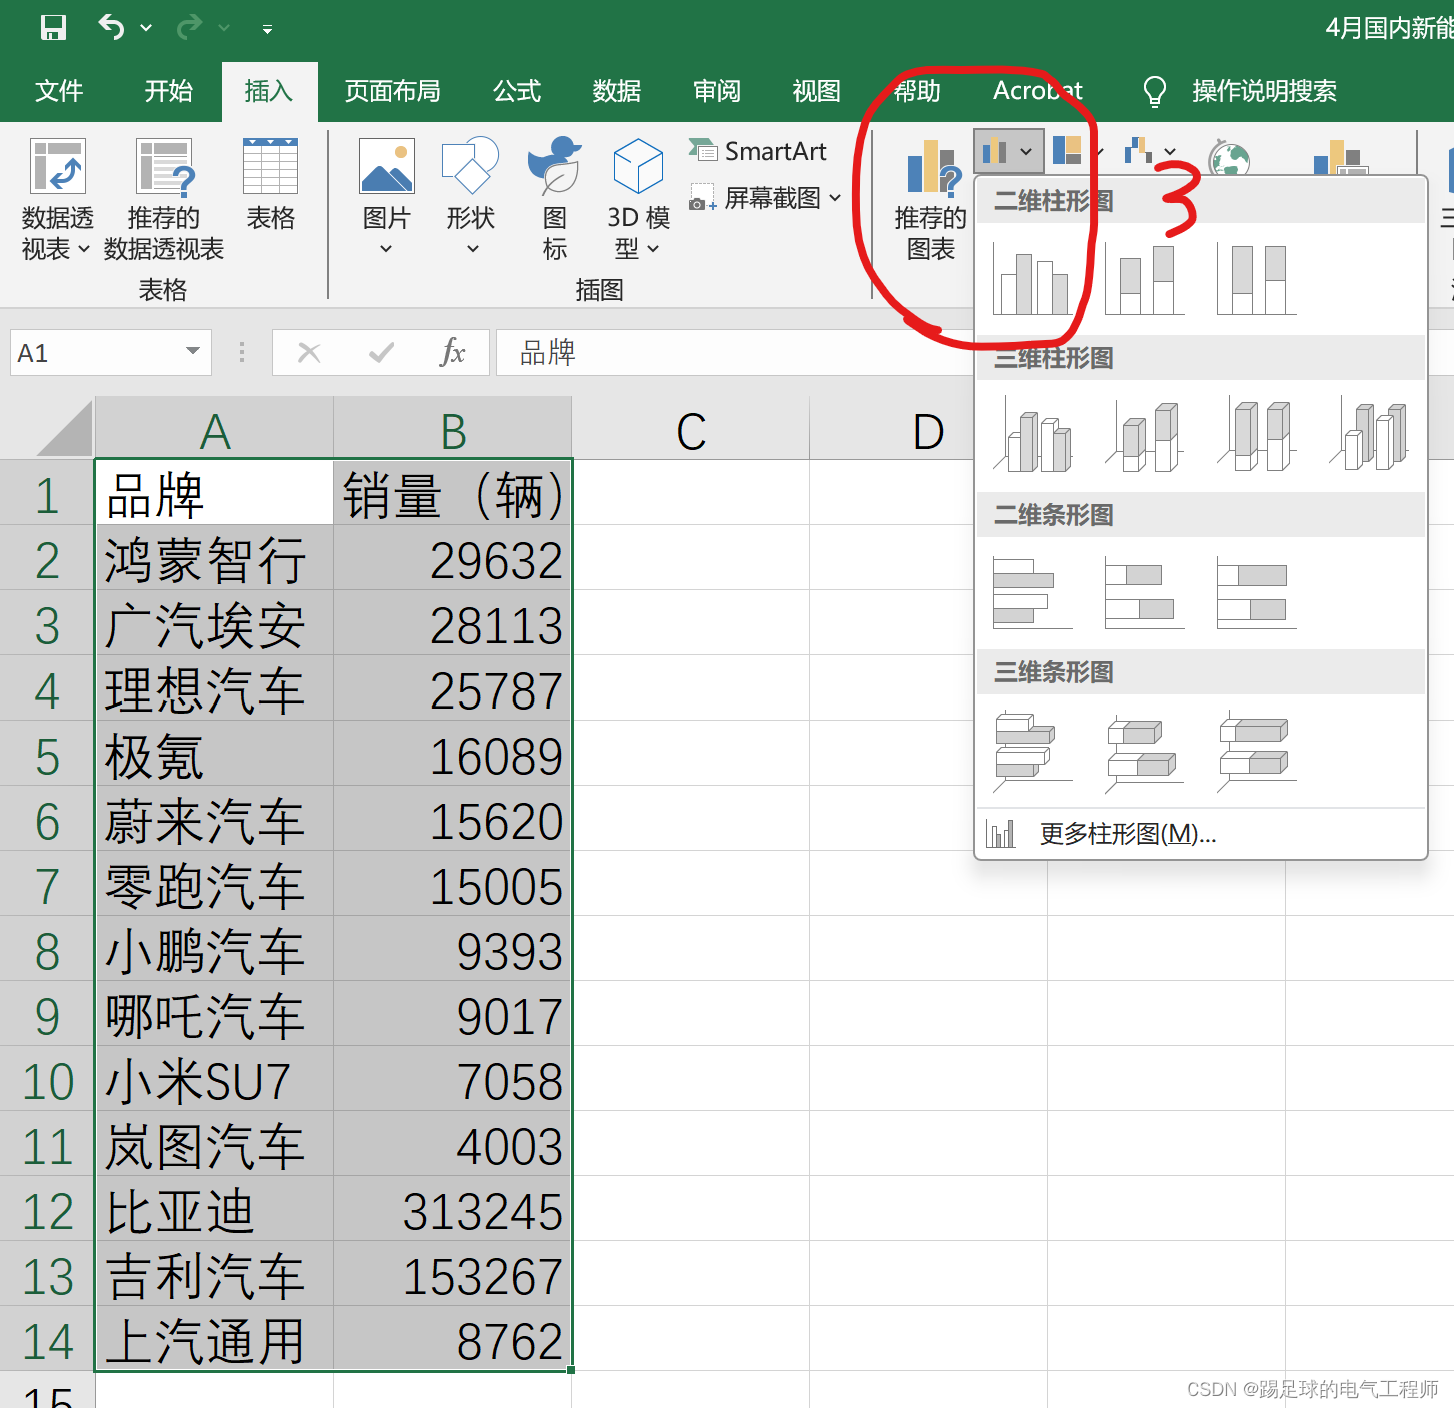Open the 图片 dropdown chevron
1454x1408 pixels.
[x=386, y=249]
